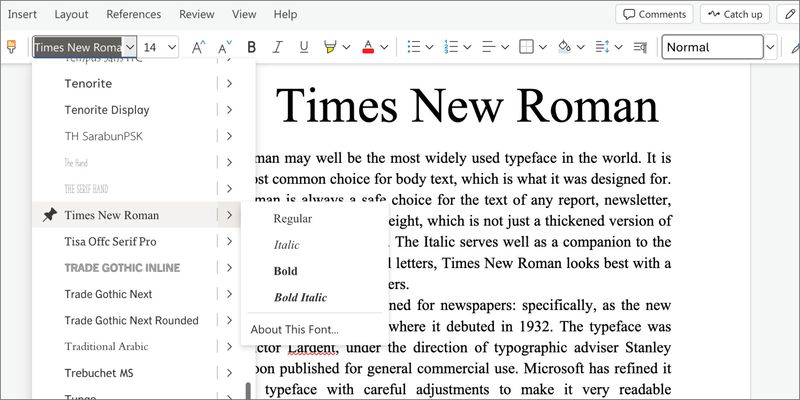This screenshot has height=400, width=800.
Task: Select Trade Gothic Next Rounded font
Action: [x=131, y=320]
